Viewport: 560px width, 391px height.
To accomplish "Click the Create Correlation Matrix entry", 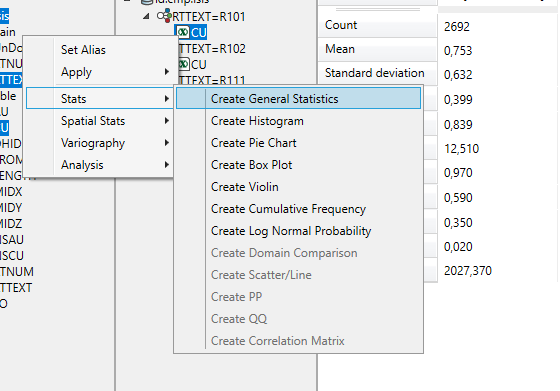I will (298, 341).
